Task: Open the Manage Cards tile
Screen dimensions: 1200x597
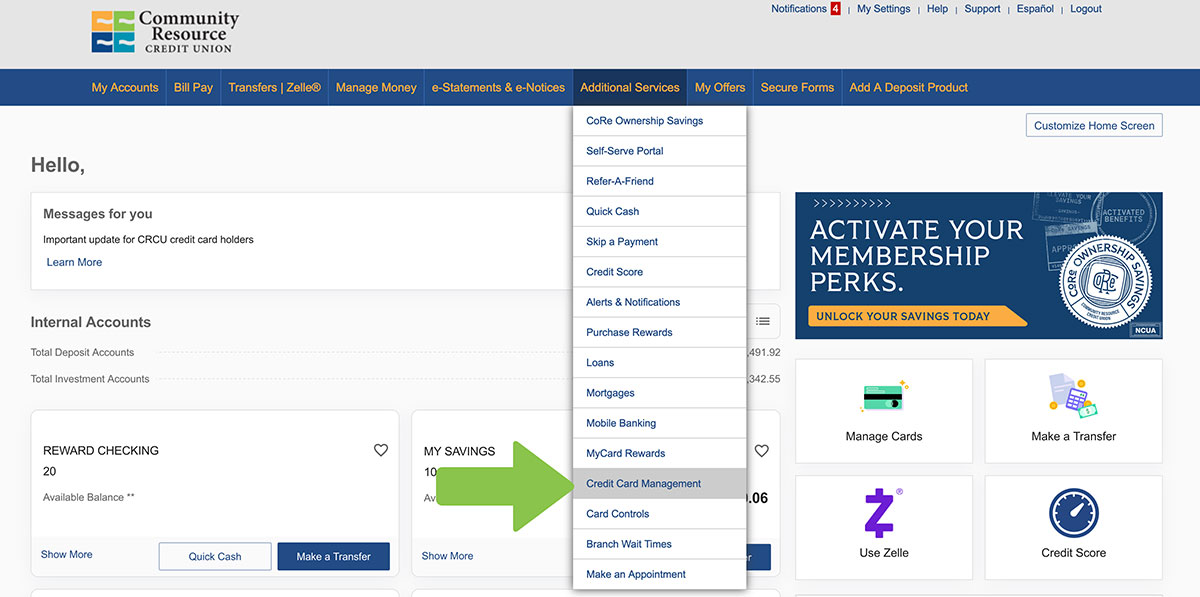Action: click(884, 411)
